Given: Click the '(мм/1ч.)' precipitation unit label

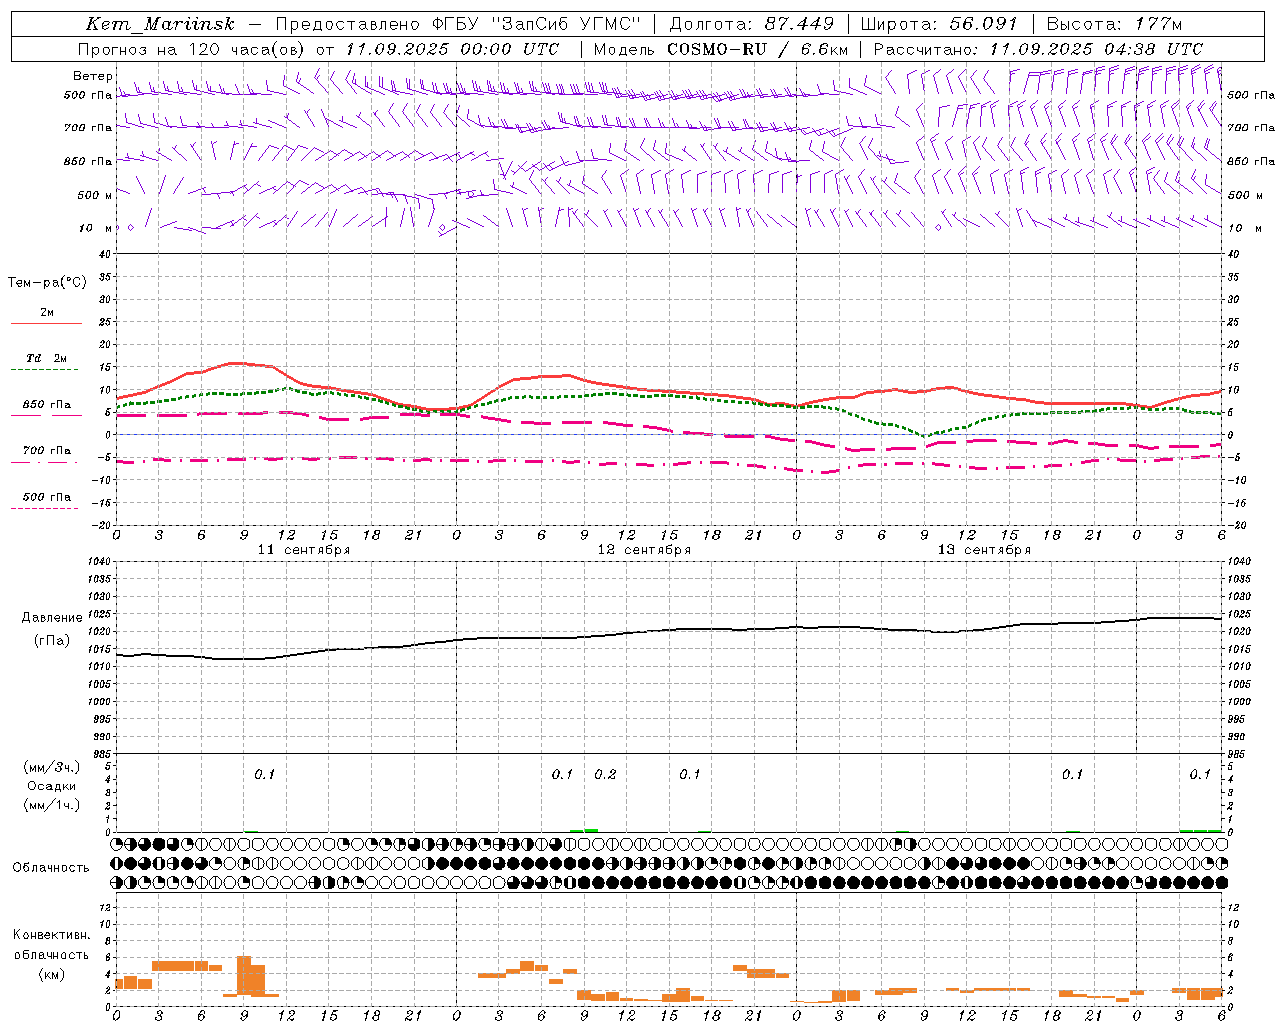Looking at the screenshot, I should tap(52, 805).
